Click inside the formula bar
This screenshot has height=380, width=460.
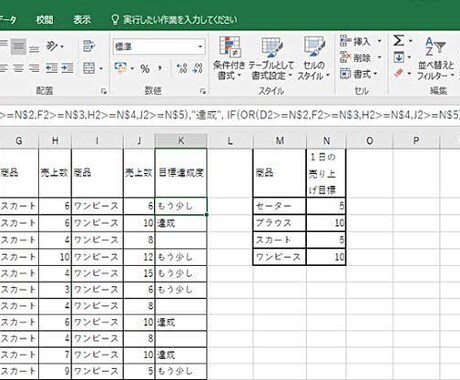pos(230,115)
